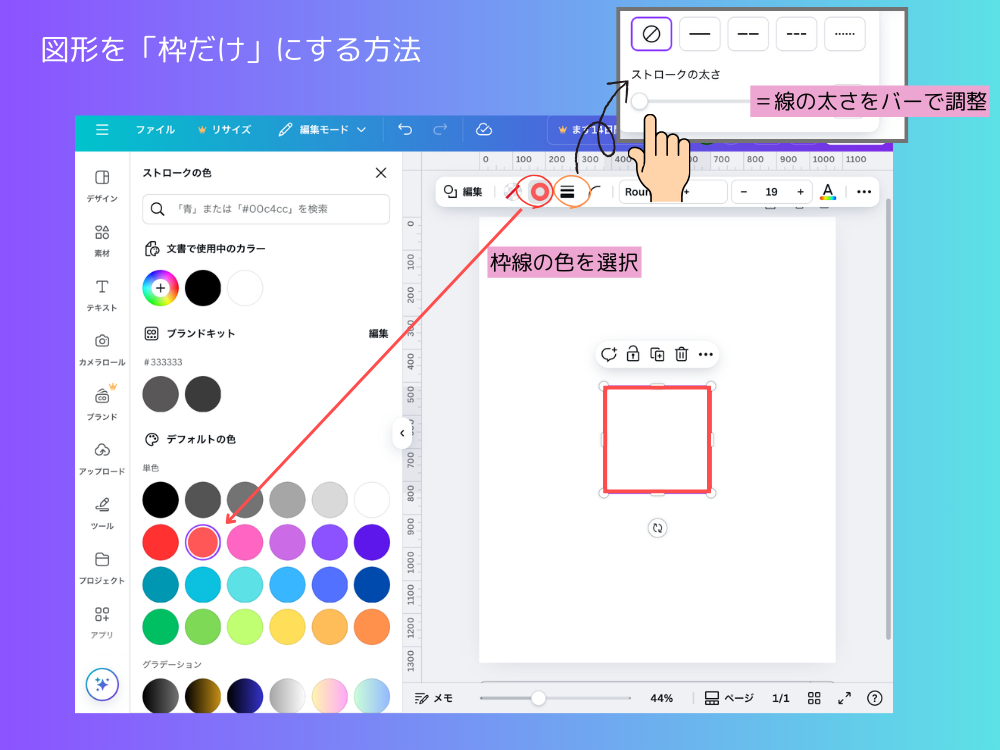1000x750 pixels.
Task: Click the ブランドキット 編集 link
Action: click(x=378, y=333)
